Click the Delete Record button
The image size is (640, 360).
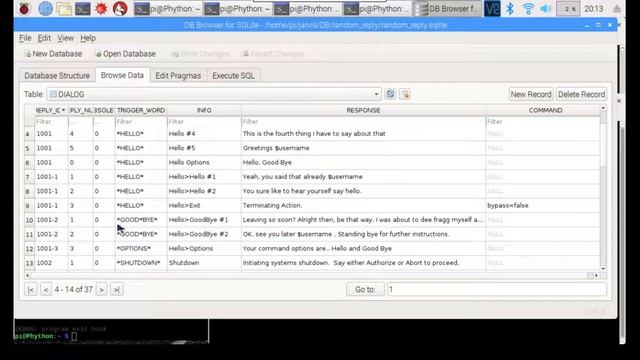pos(581,94)
